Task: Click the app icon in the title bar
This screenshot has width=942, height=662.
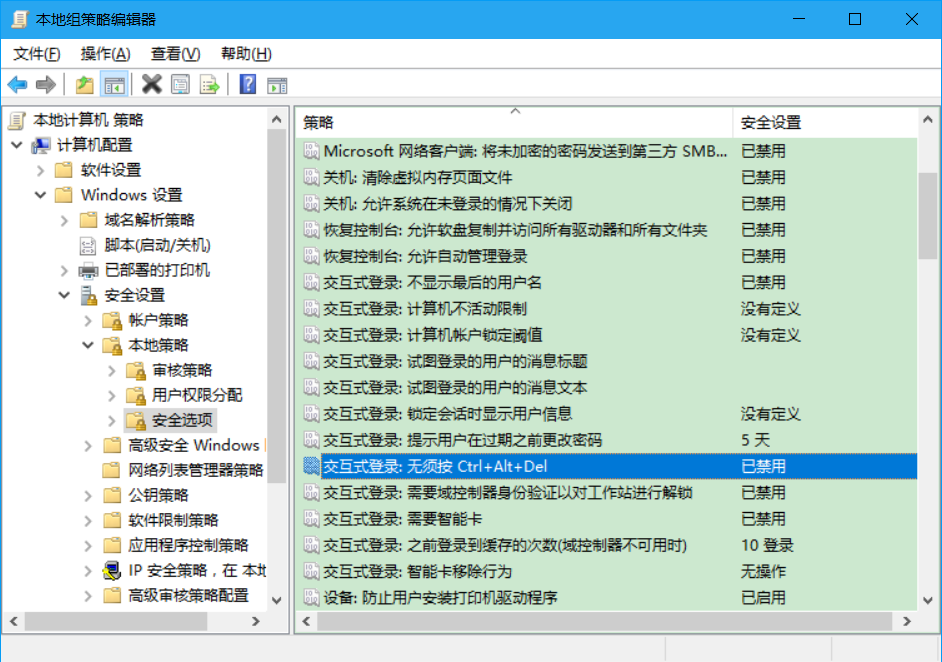Action: [19, 19]
